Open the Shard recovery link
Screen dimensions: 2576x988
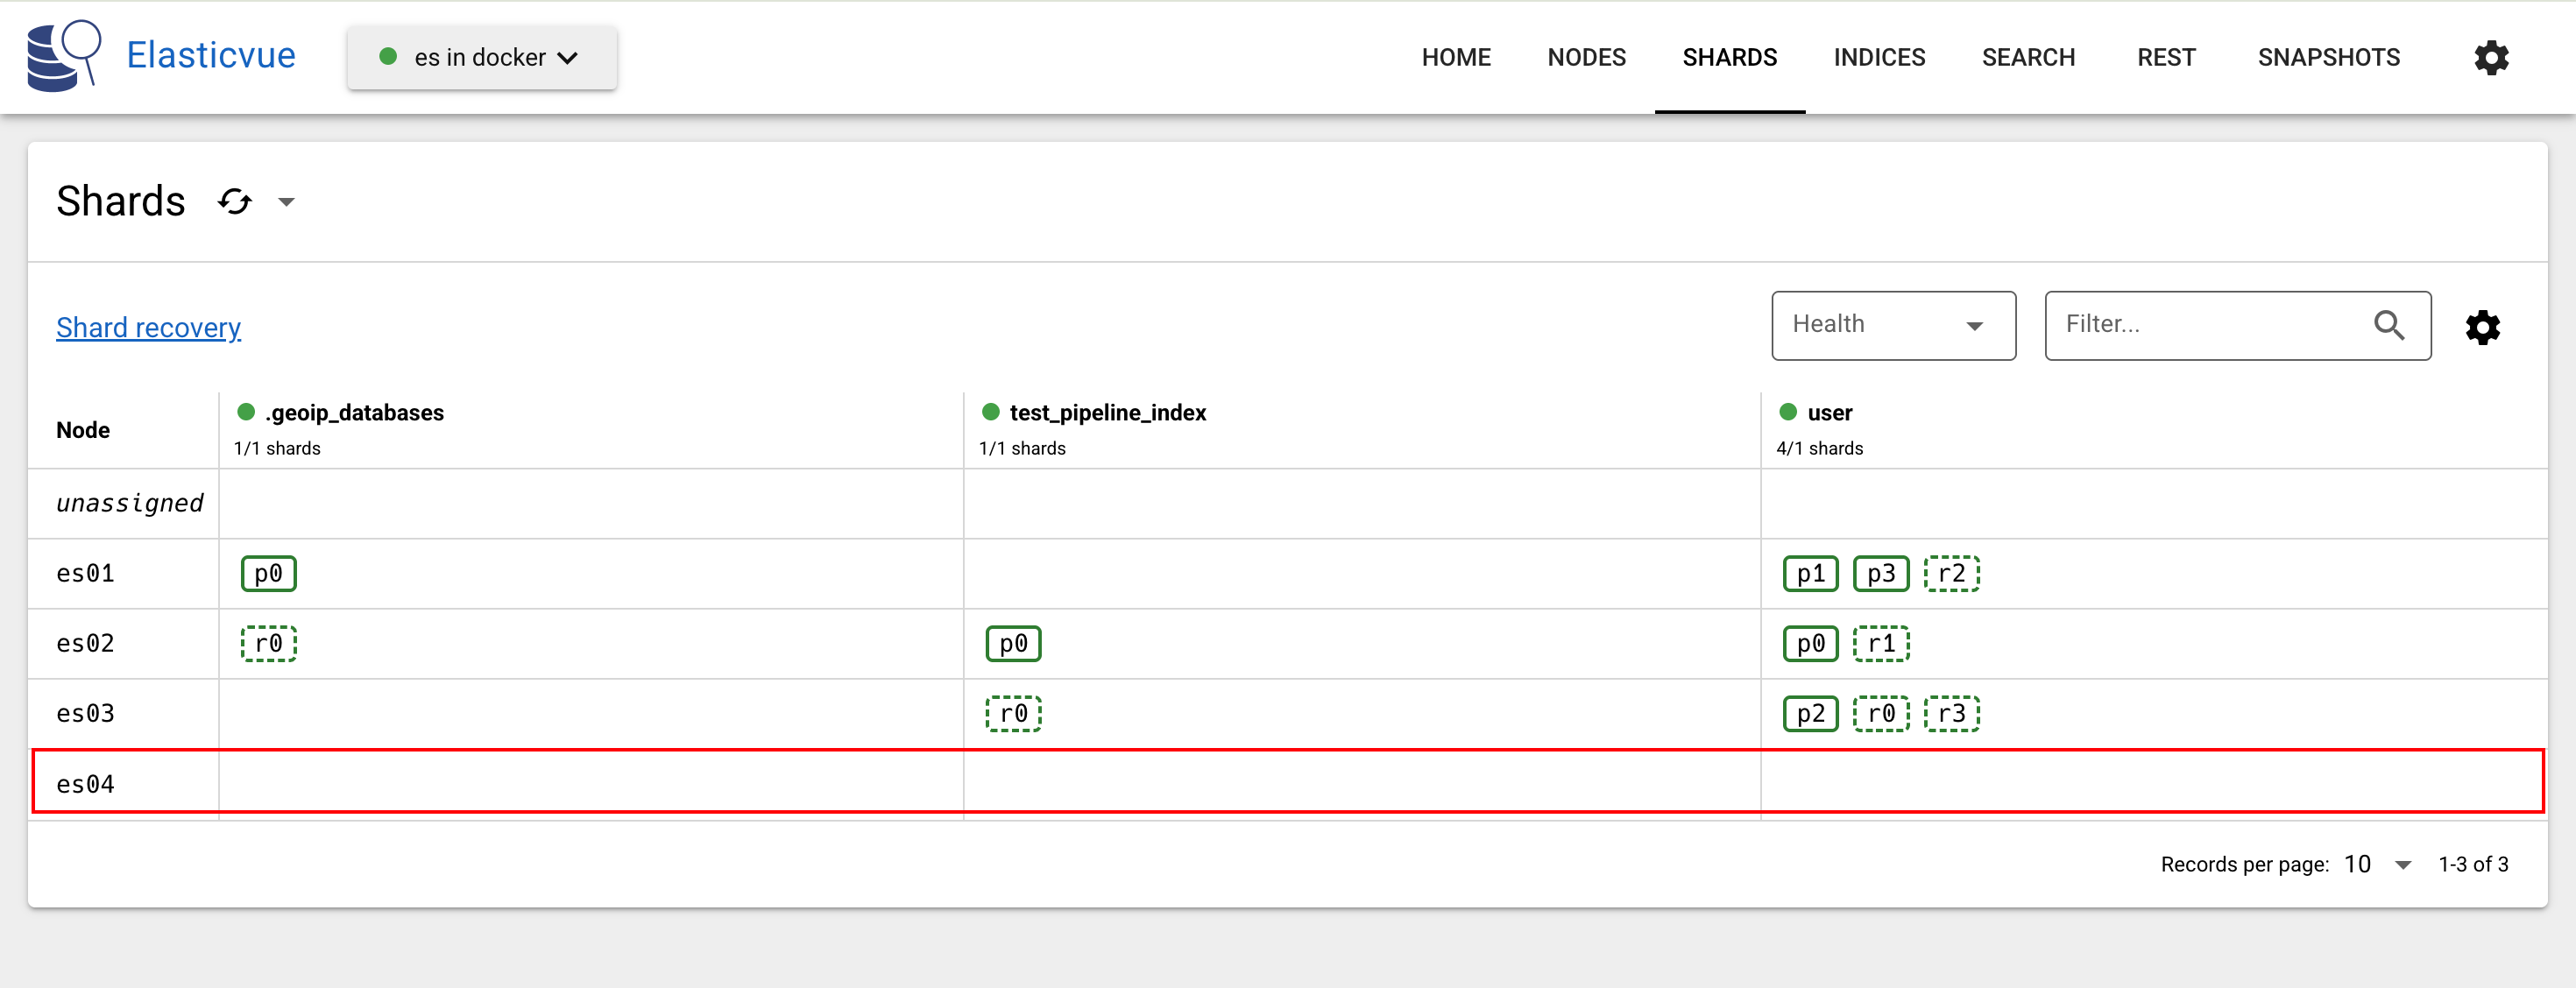coord(148,327)
